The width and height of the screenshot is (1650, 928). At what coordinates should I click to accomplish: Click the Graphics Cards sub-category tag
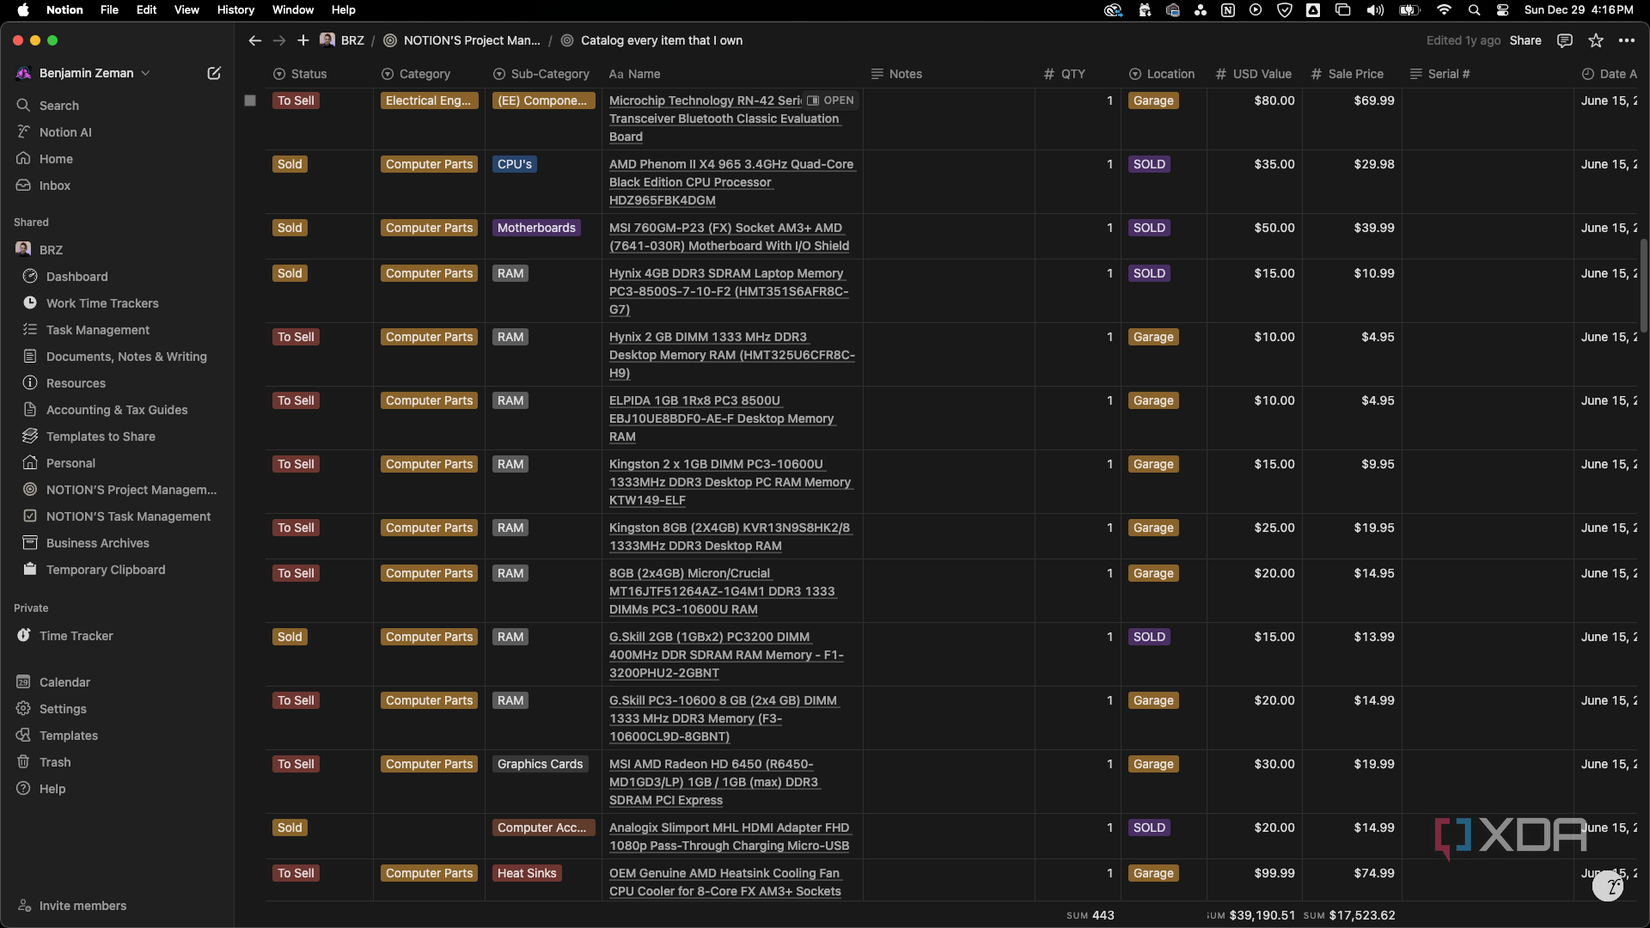point(540,764)
